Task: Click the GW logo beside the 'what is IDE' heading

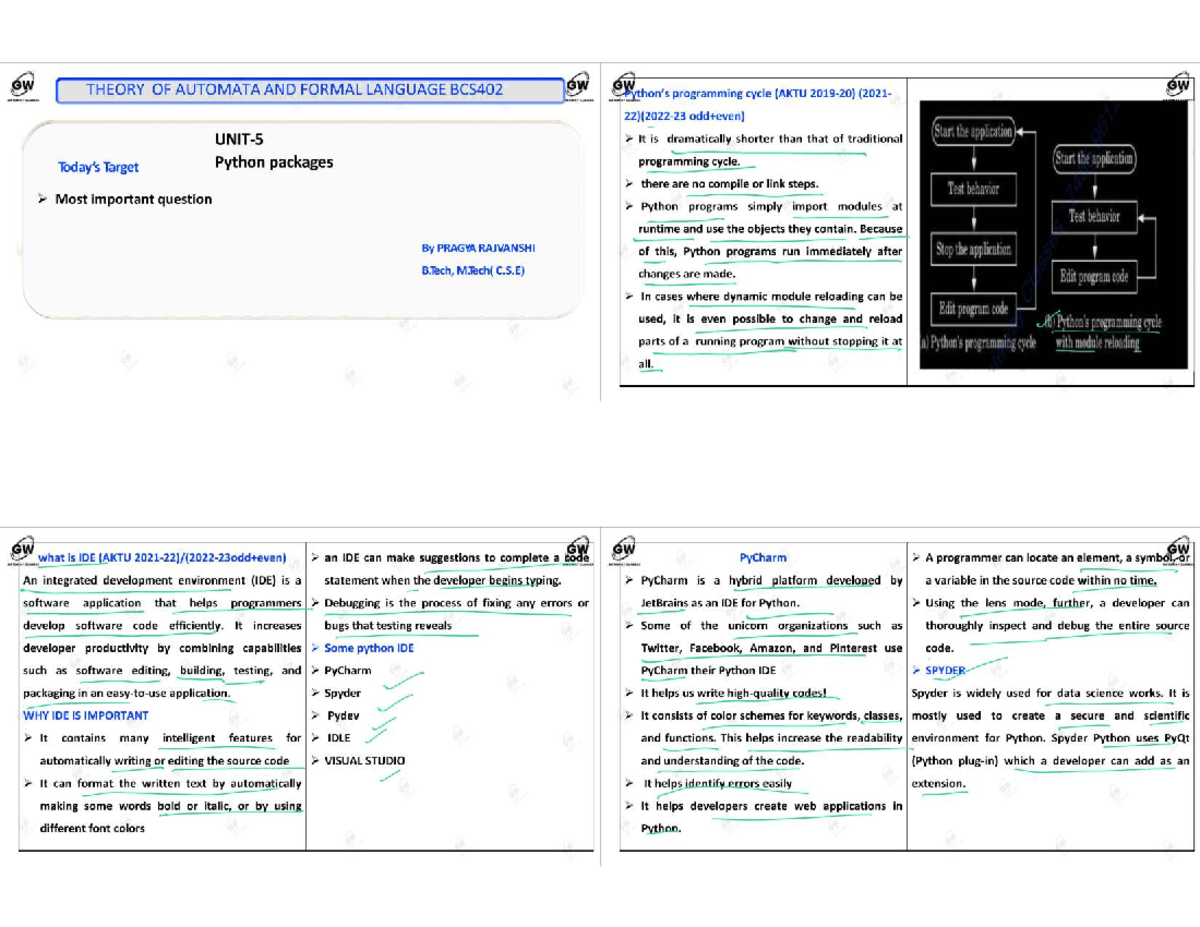Action: tap(21, 551)
